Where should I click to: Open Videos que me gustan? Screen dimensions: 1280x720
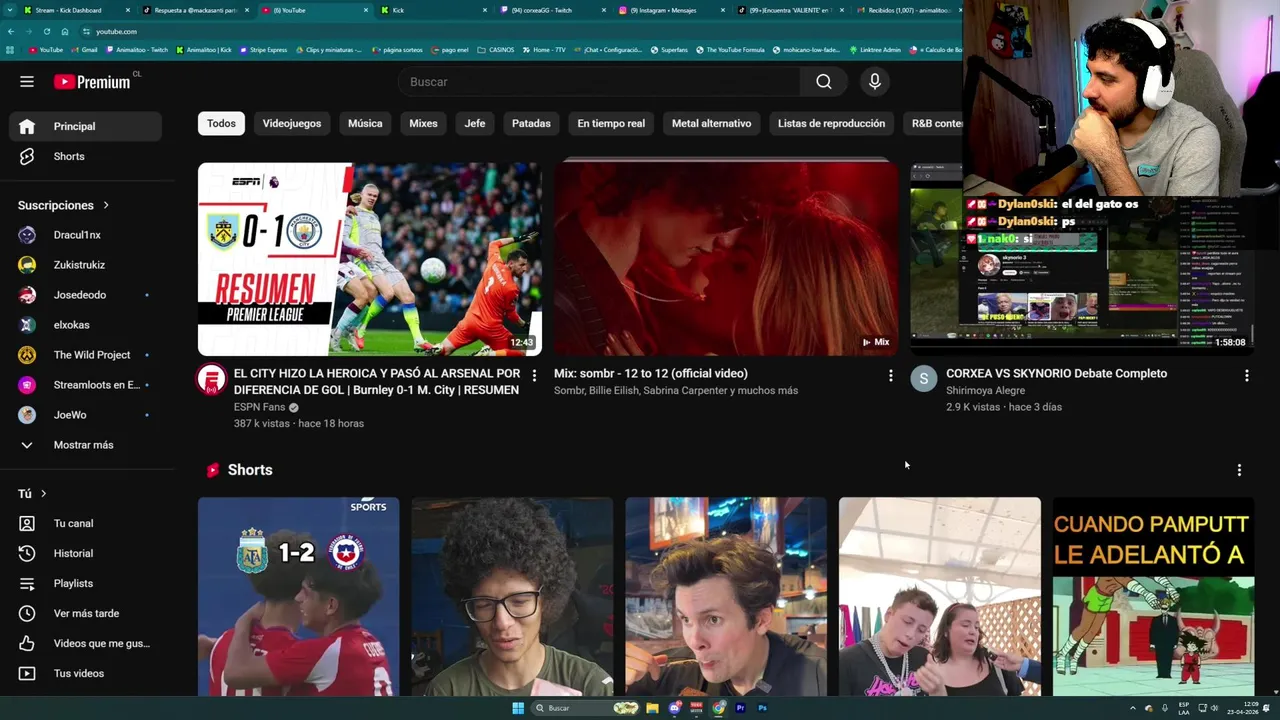click(x=85, y=643)
